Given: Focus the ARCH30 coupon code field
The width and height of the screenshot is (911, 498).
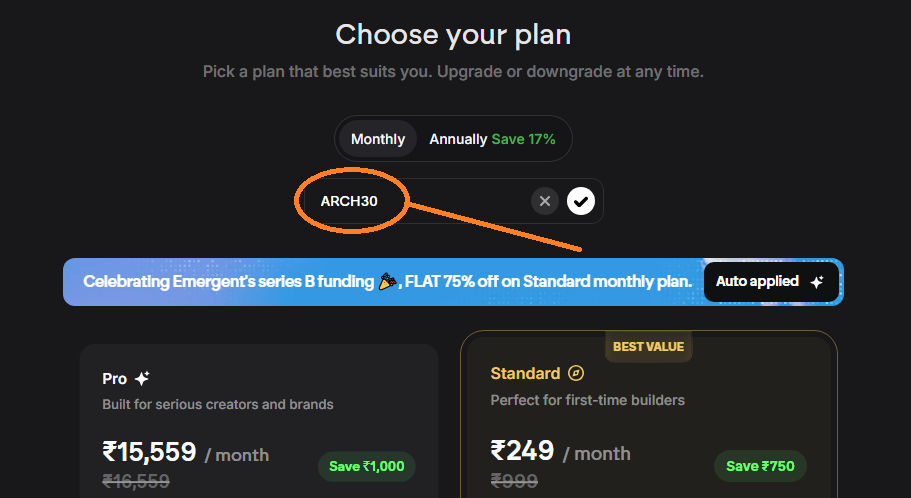Looking at the screenshot, I should [x=420, y=201].
